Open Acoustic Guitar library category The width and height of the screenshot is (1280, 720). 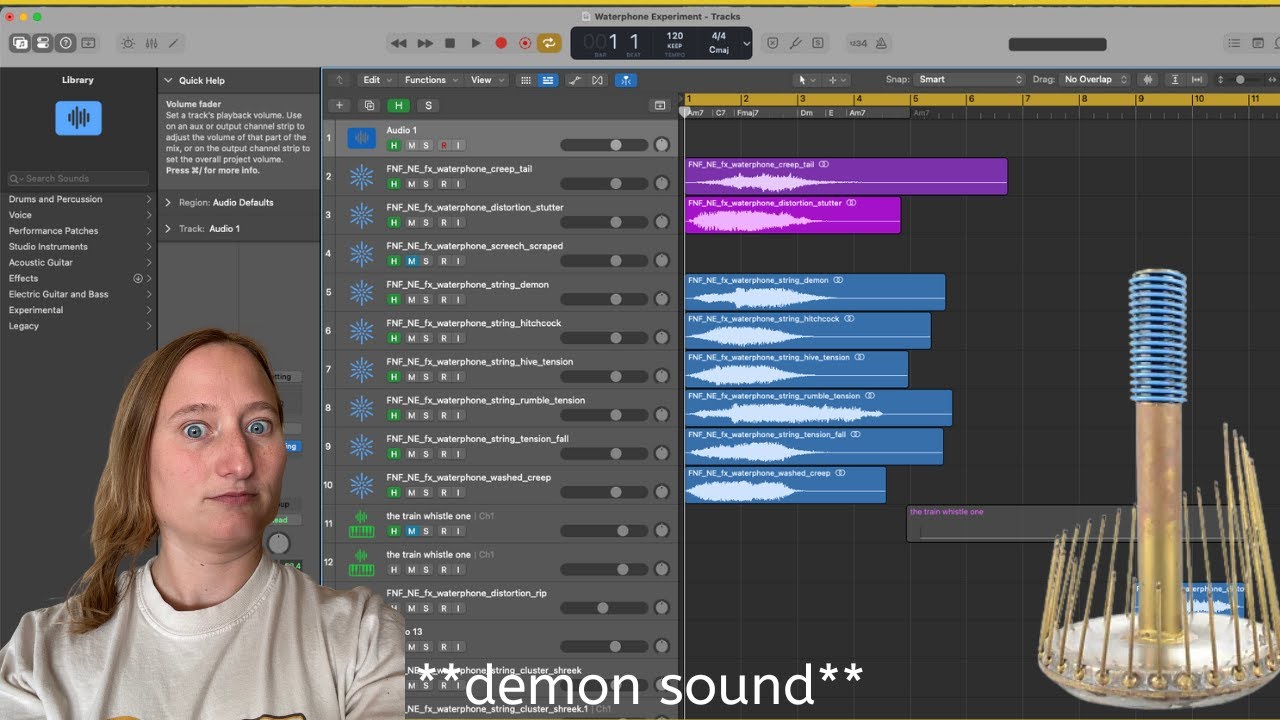click(x=78, y=263)
